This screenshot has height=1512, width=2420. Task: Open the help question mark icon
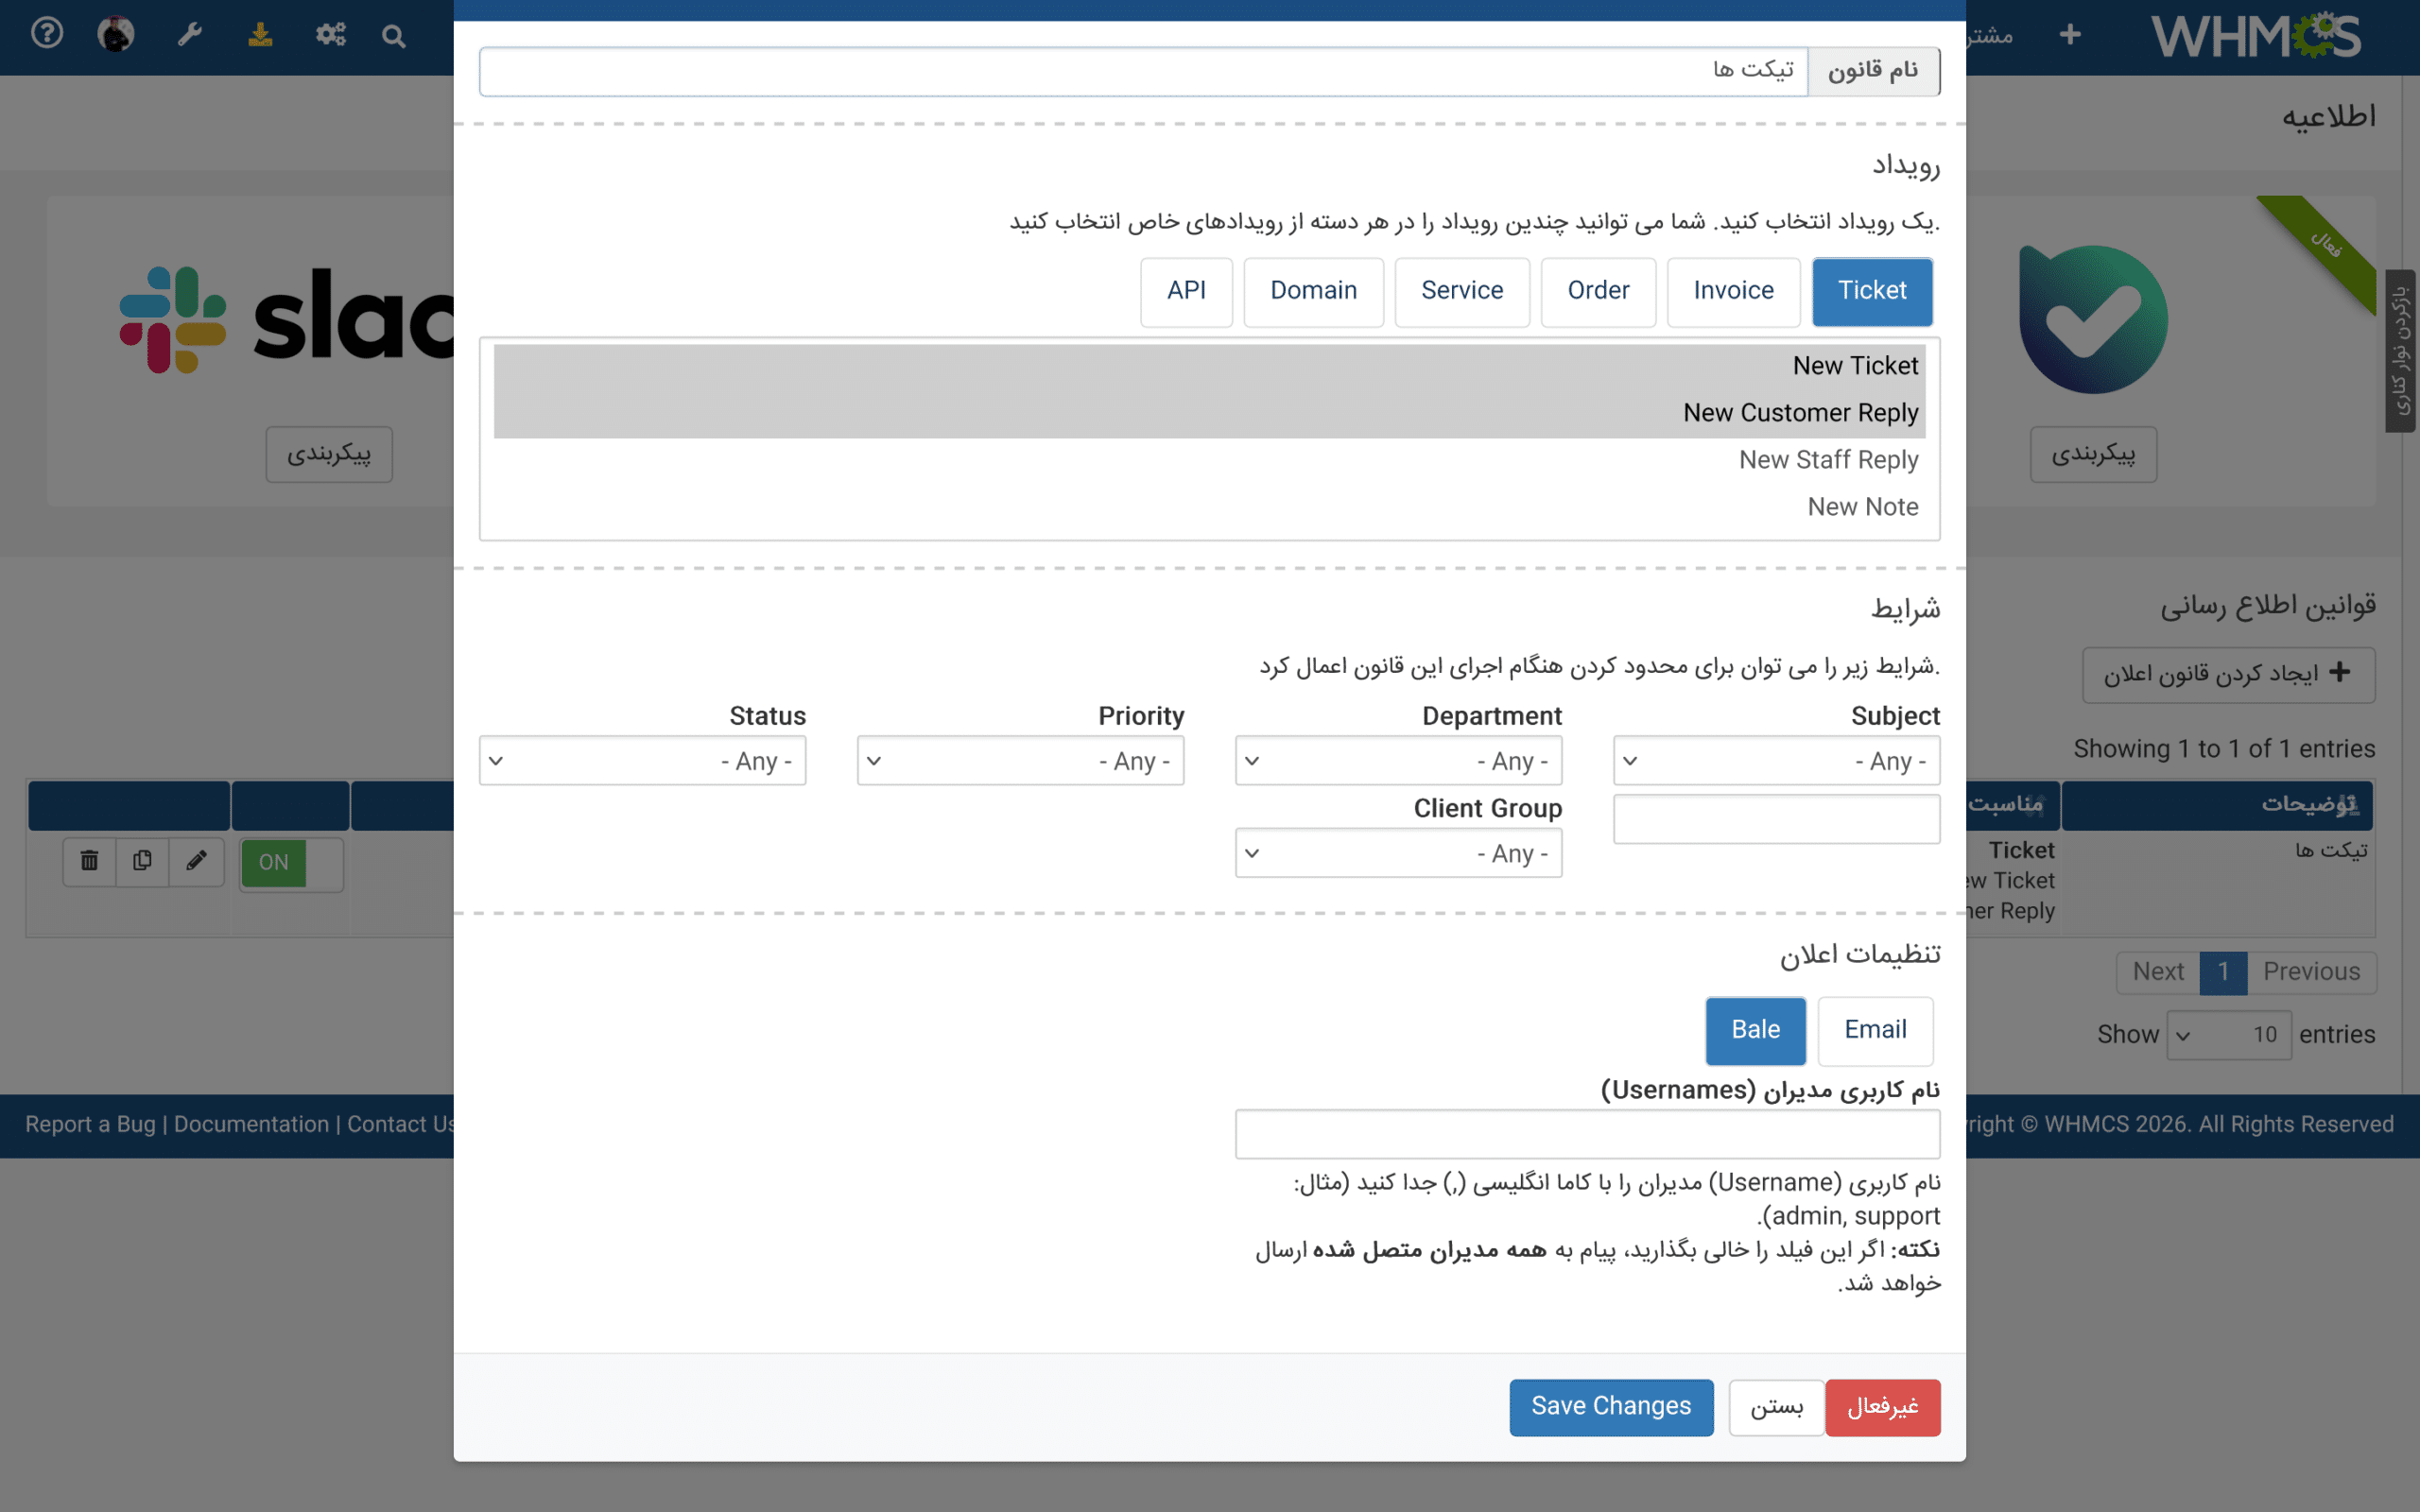point(46,34)
